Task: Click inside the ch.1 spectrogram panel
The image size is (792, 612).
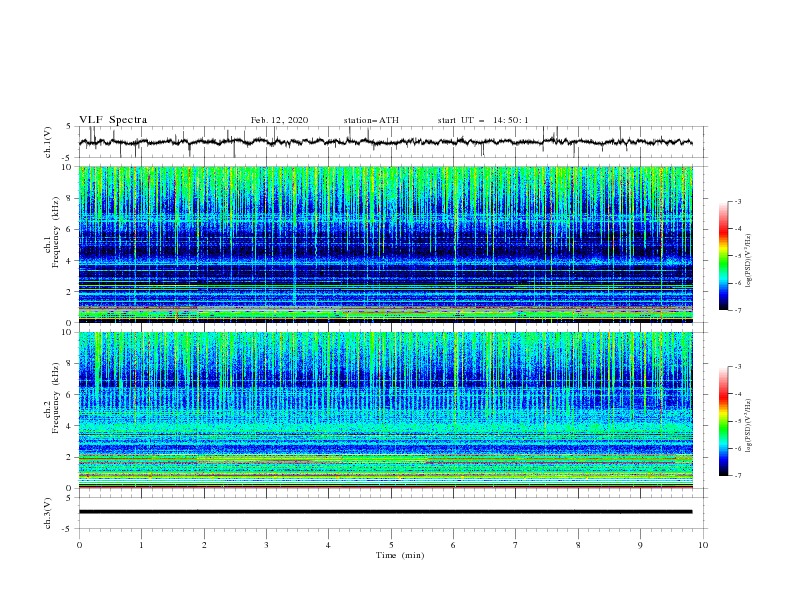Action: tap(386, 244)
